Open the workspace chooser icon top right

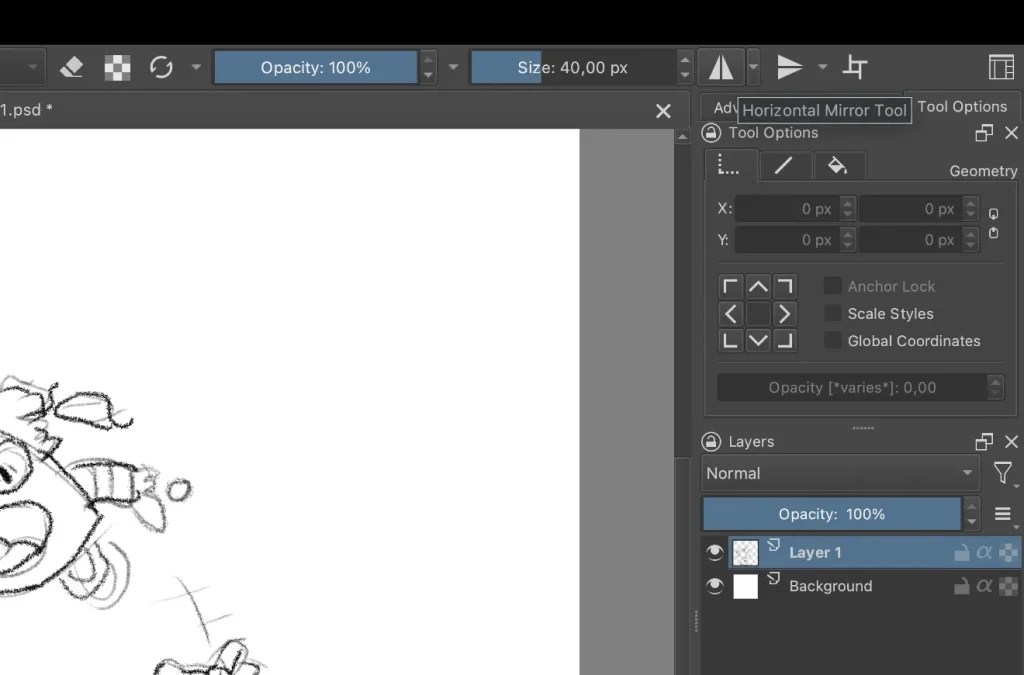tap(1001, 66)
